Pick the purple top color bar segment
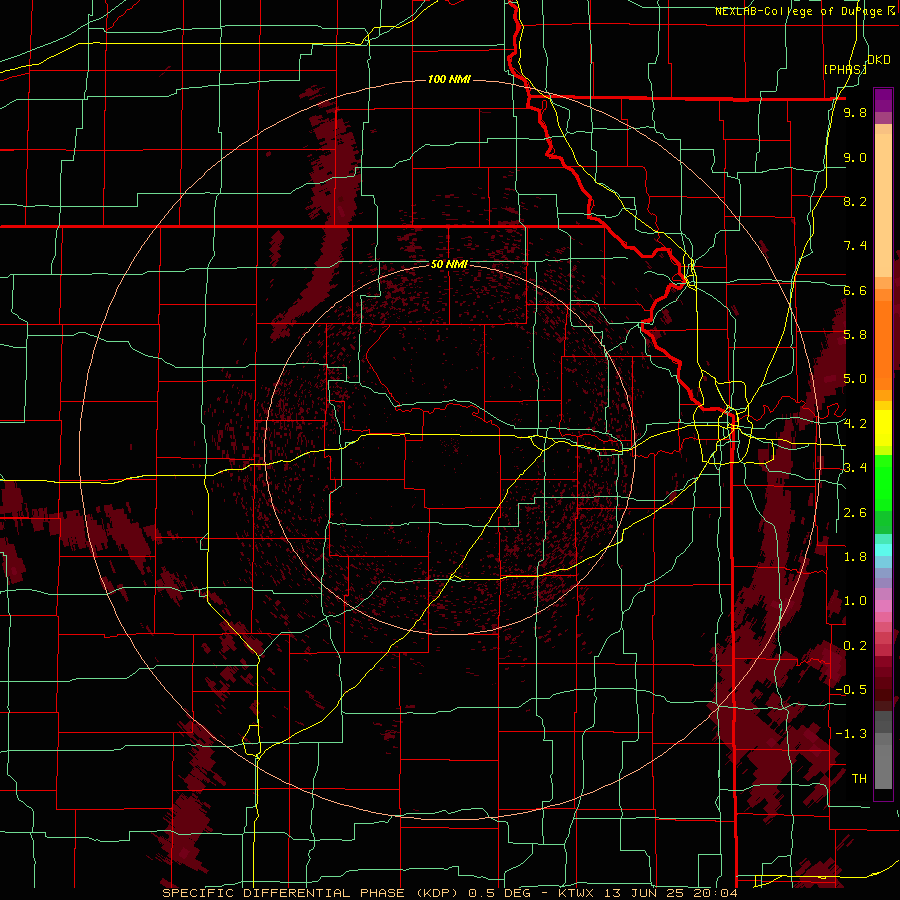This screenshot has height=900, width=900. point(883,101)
